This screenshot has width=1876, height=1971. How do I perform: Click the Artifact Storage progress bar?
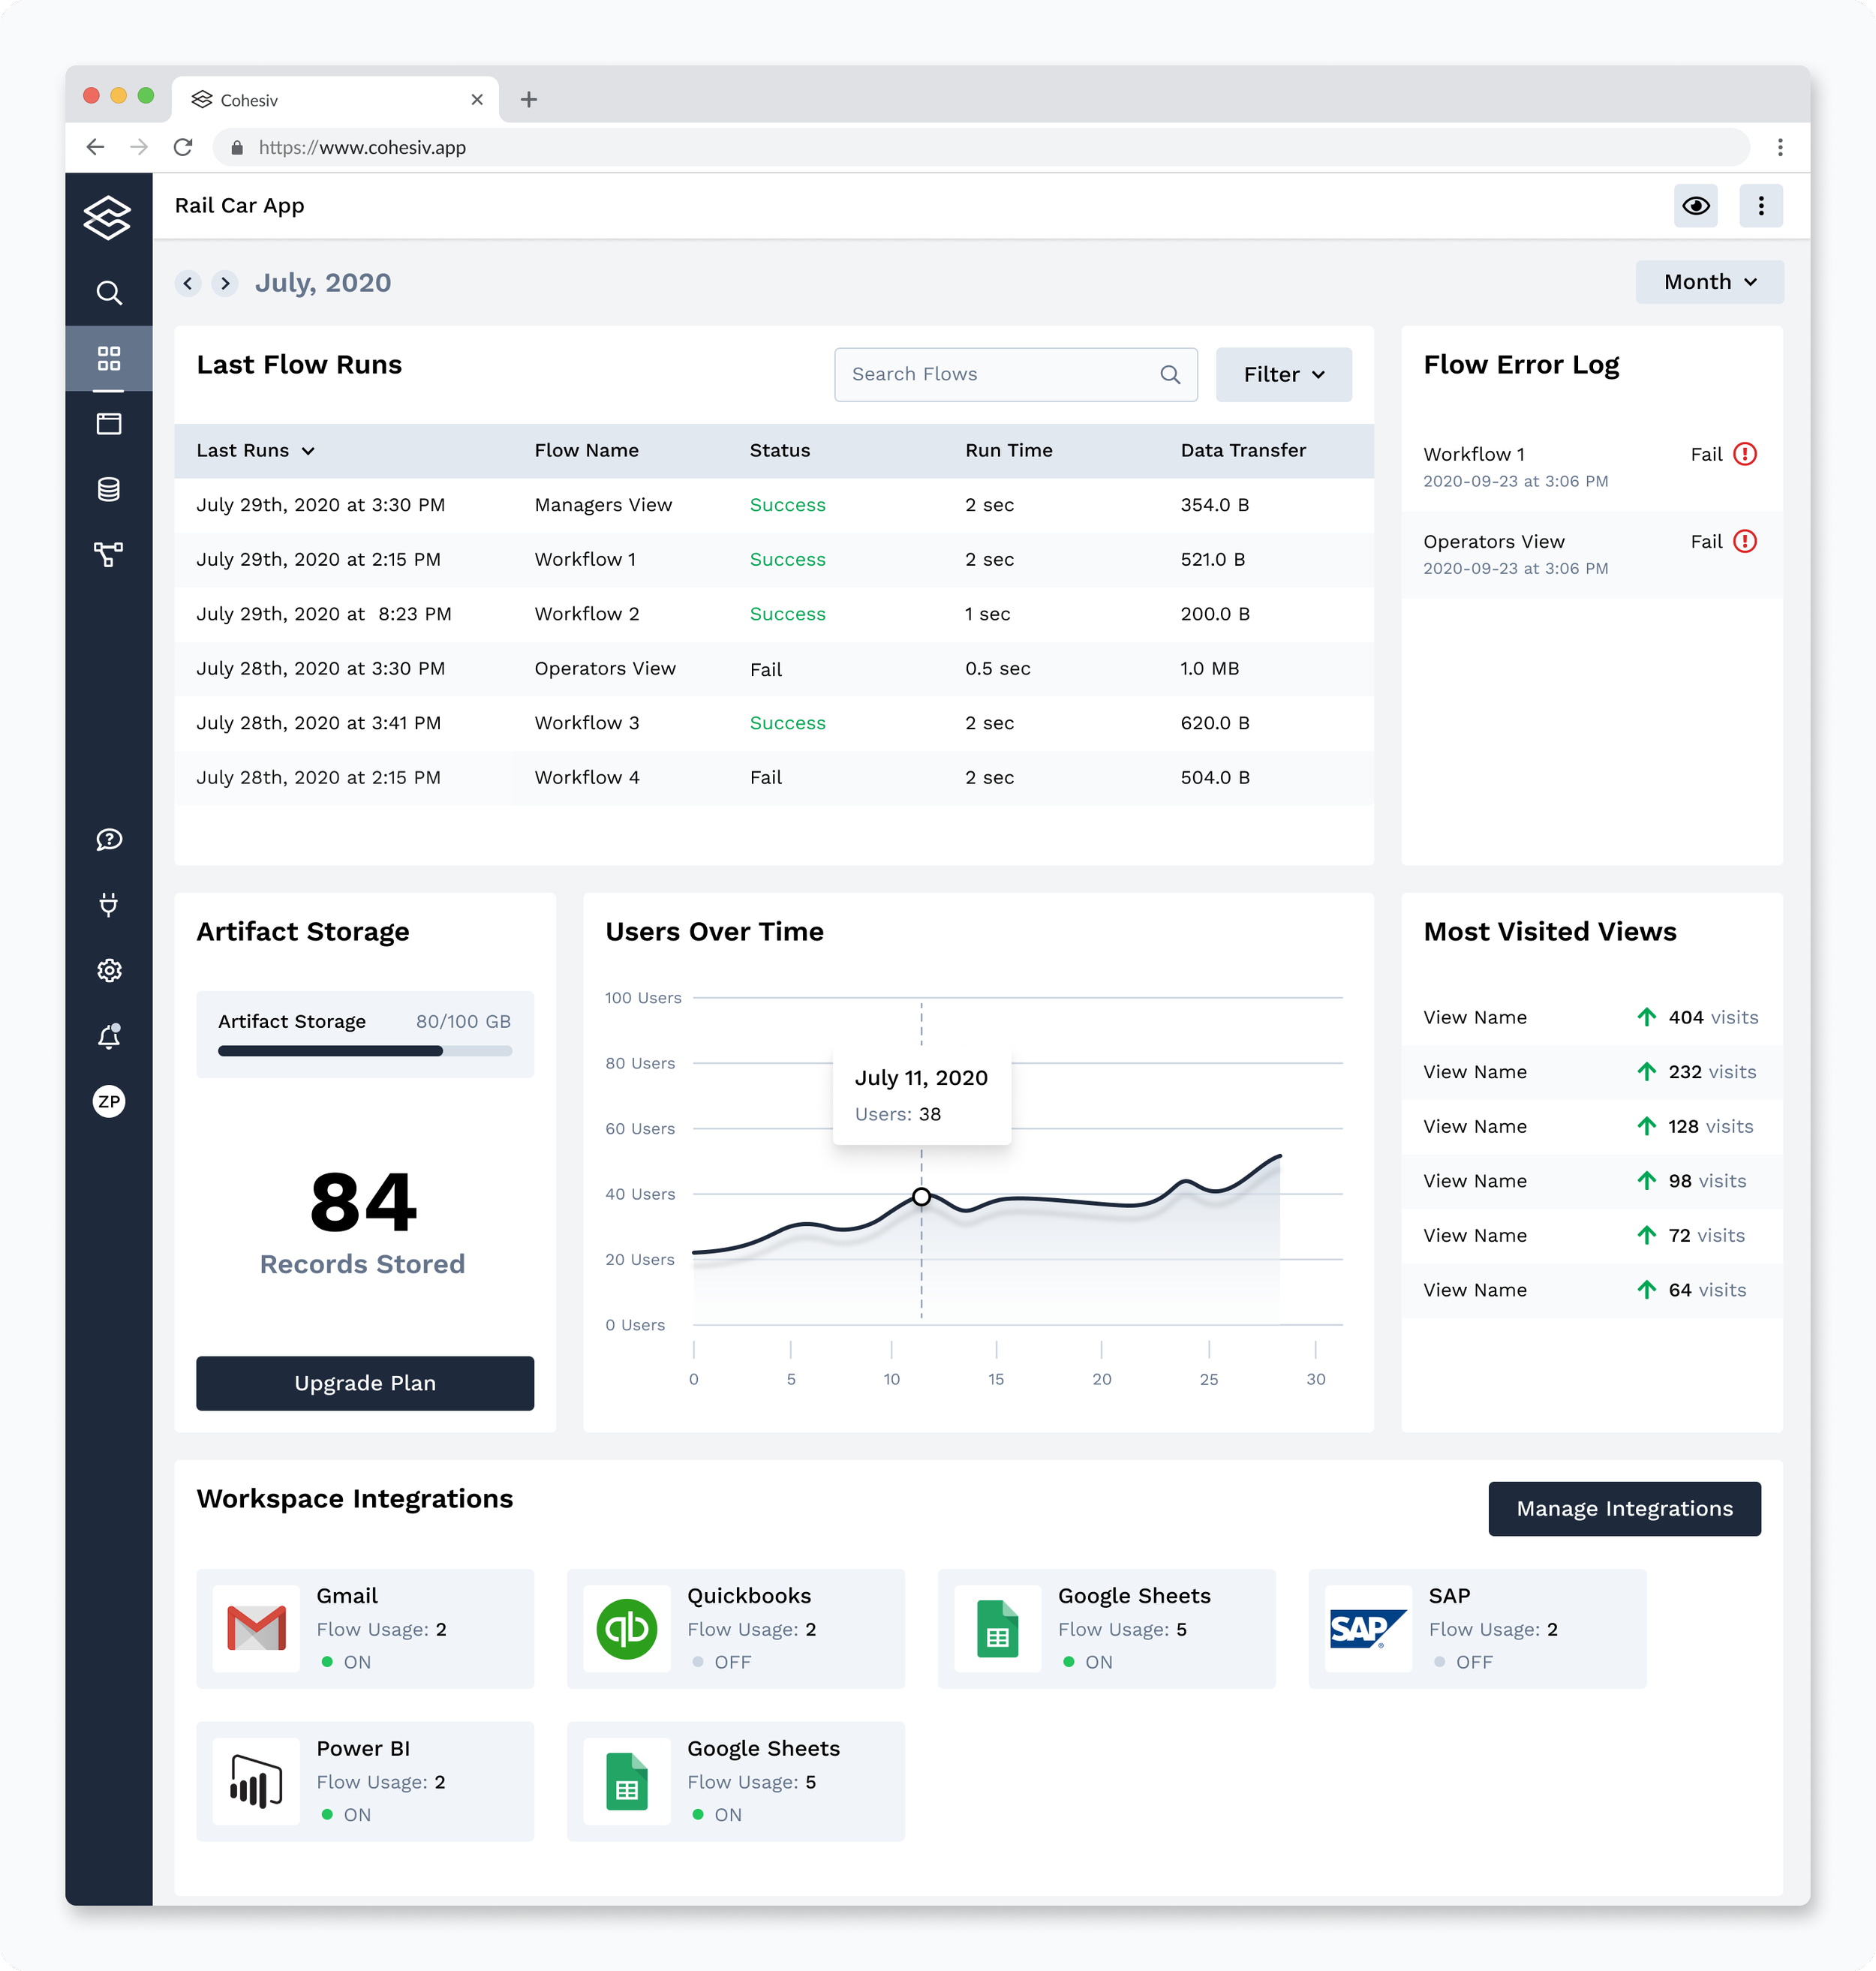click(x=365, y=1051)
